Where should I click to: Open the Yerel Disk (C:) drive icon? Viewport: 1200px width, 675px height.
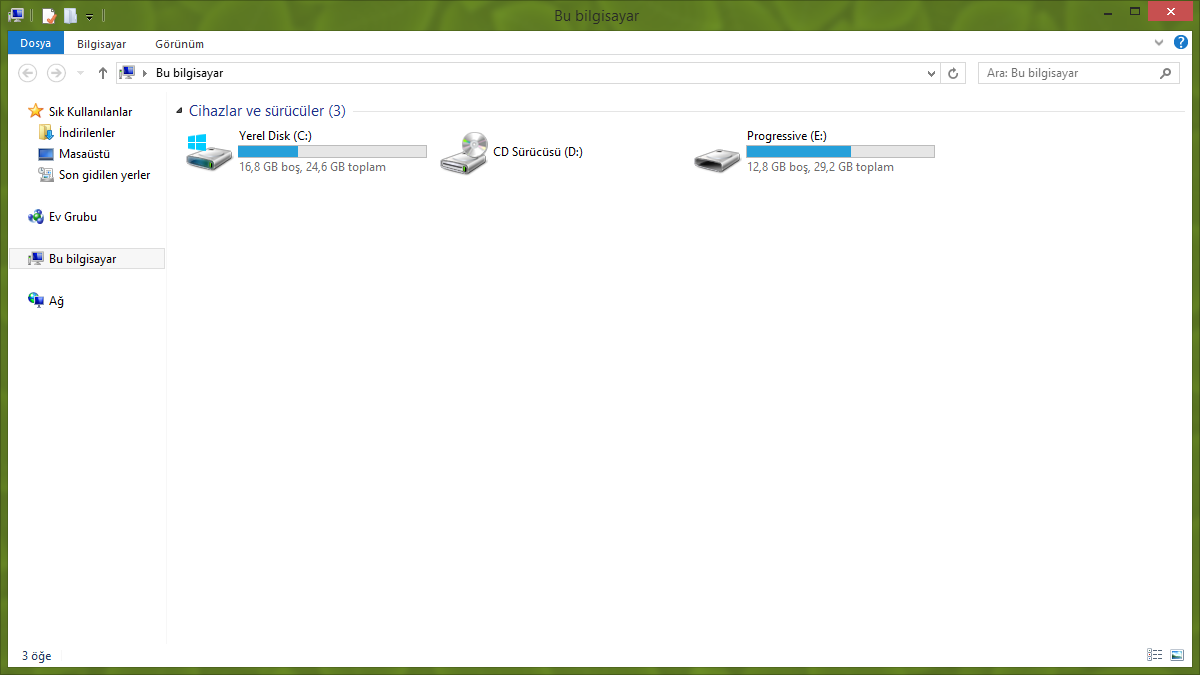pyautogui.click(x=209, y=152)
